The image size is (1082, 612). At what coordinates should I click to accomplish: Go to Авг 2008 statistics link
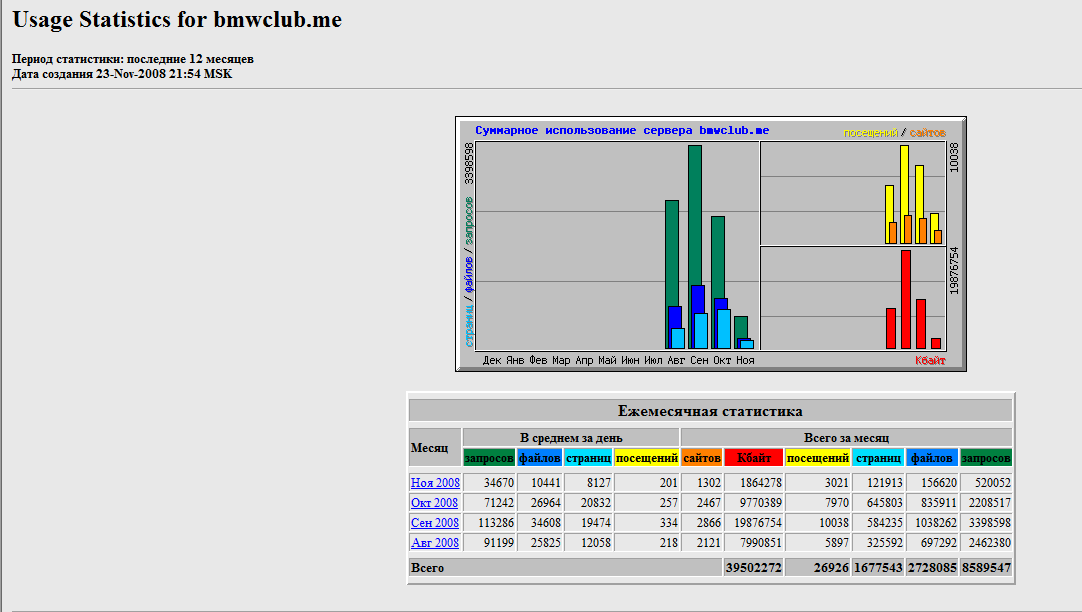click(x=434, y=543)
